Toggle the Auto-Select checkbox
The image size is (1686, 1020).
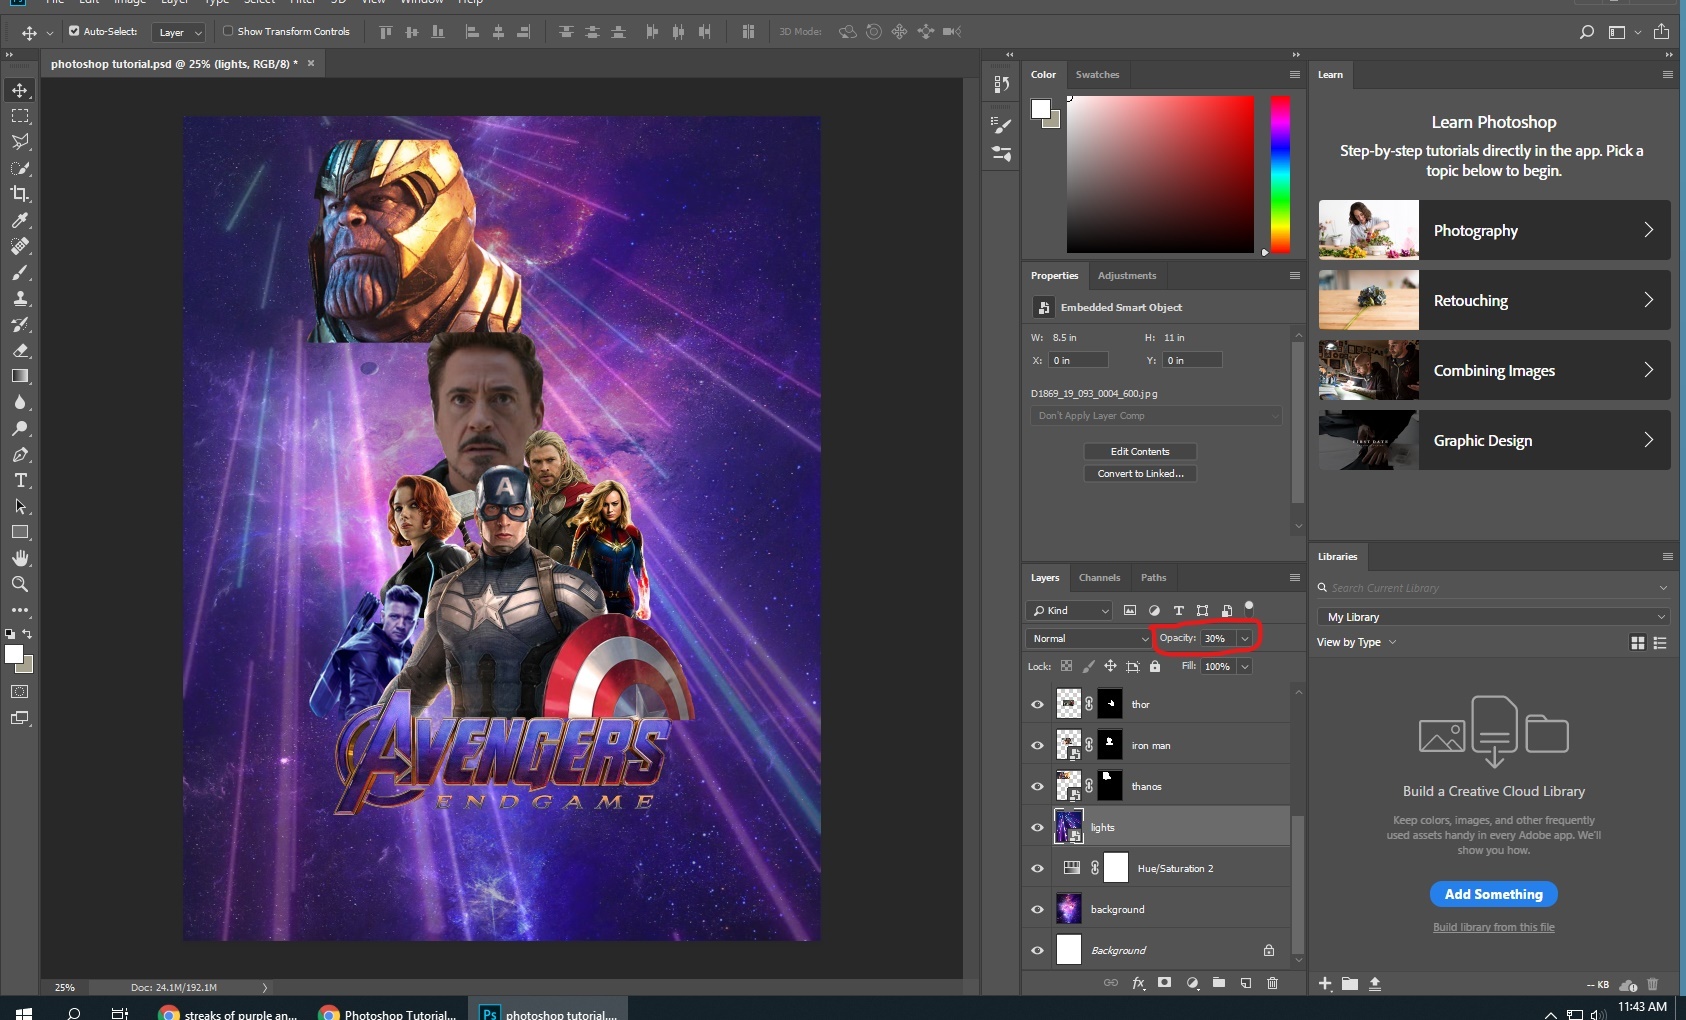tap(74, 31)
